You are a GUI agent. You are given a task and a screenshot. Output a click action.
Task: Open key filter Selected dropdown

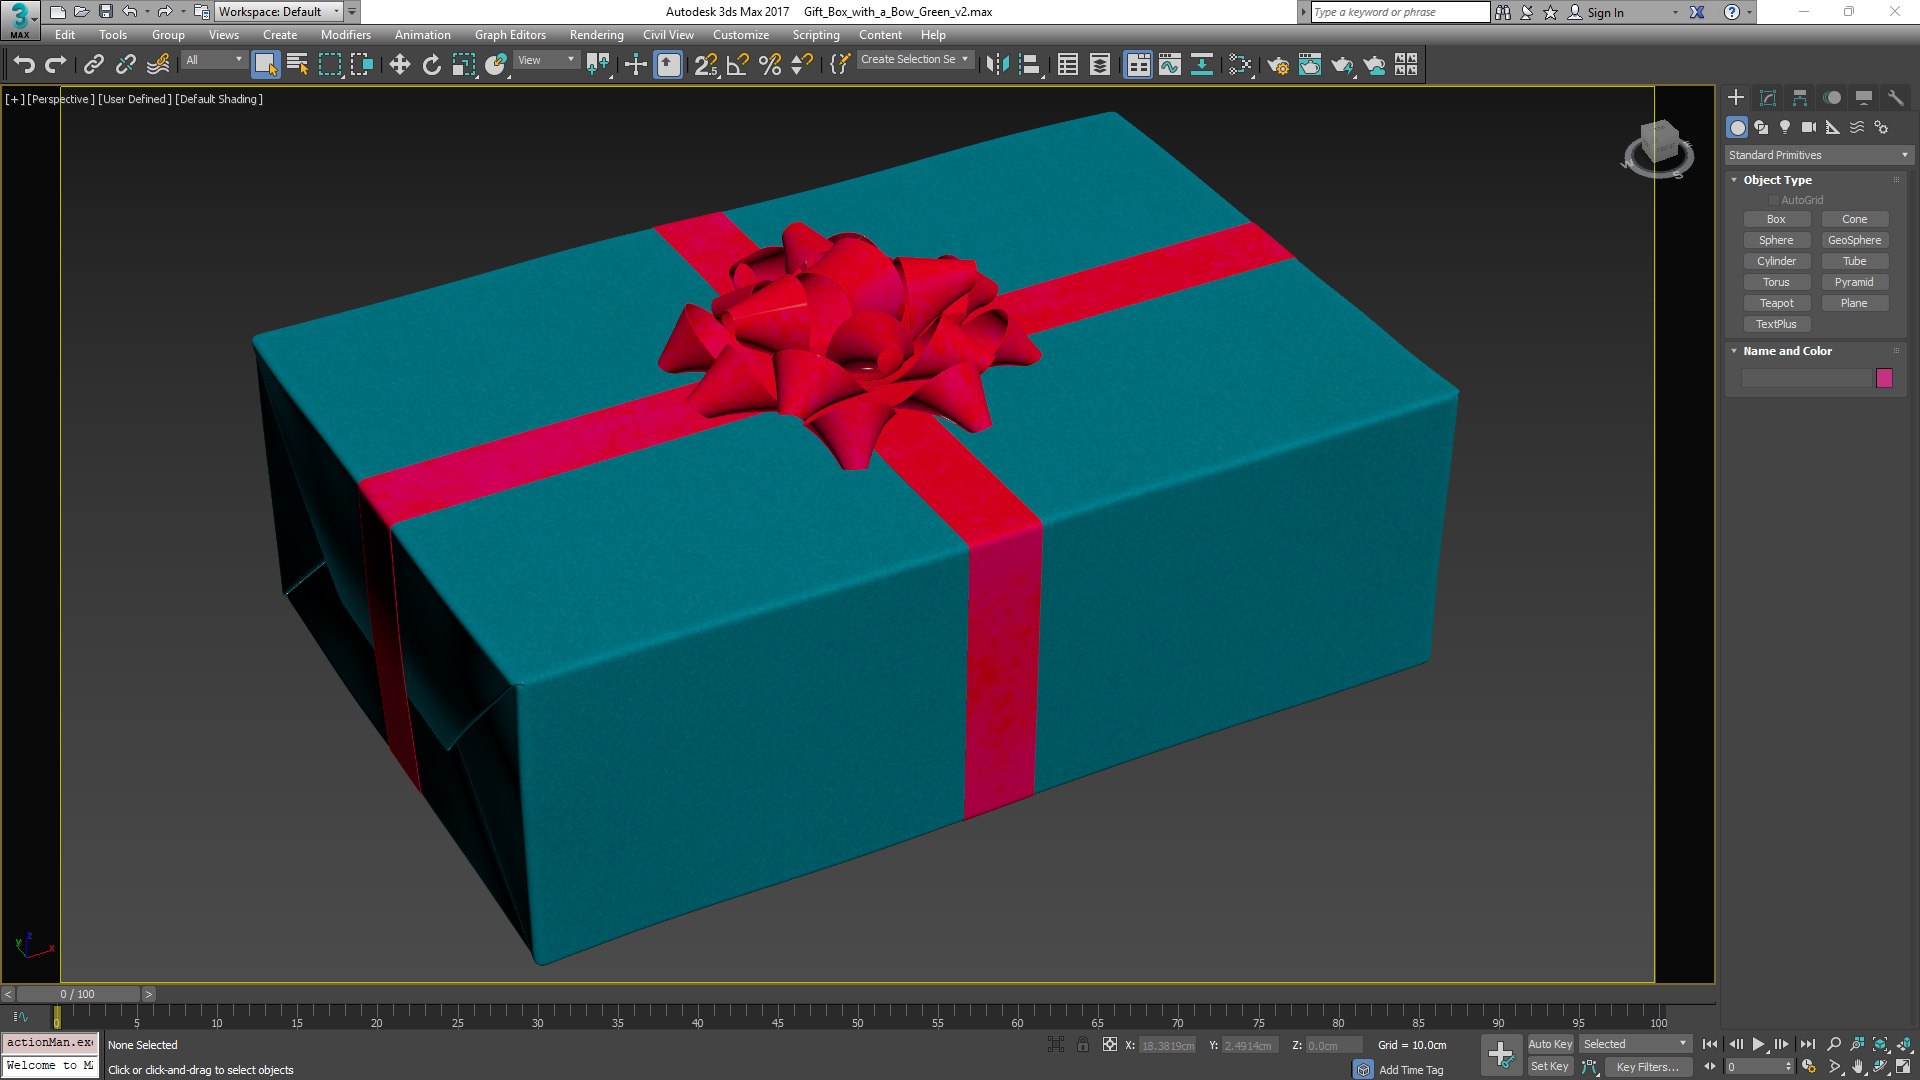click(1635, 1044)
